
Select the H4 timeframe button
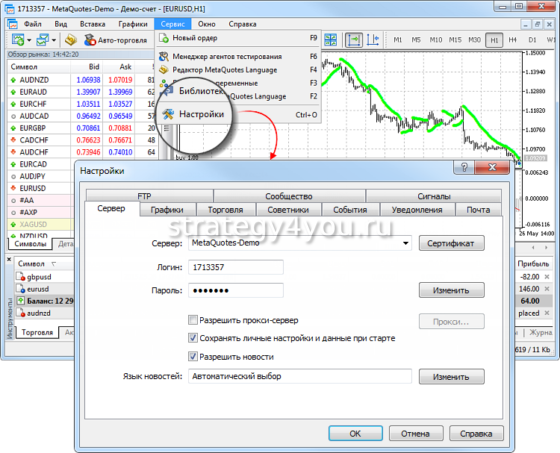pos(512,40)
